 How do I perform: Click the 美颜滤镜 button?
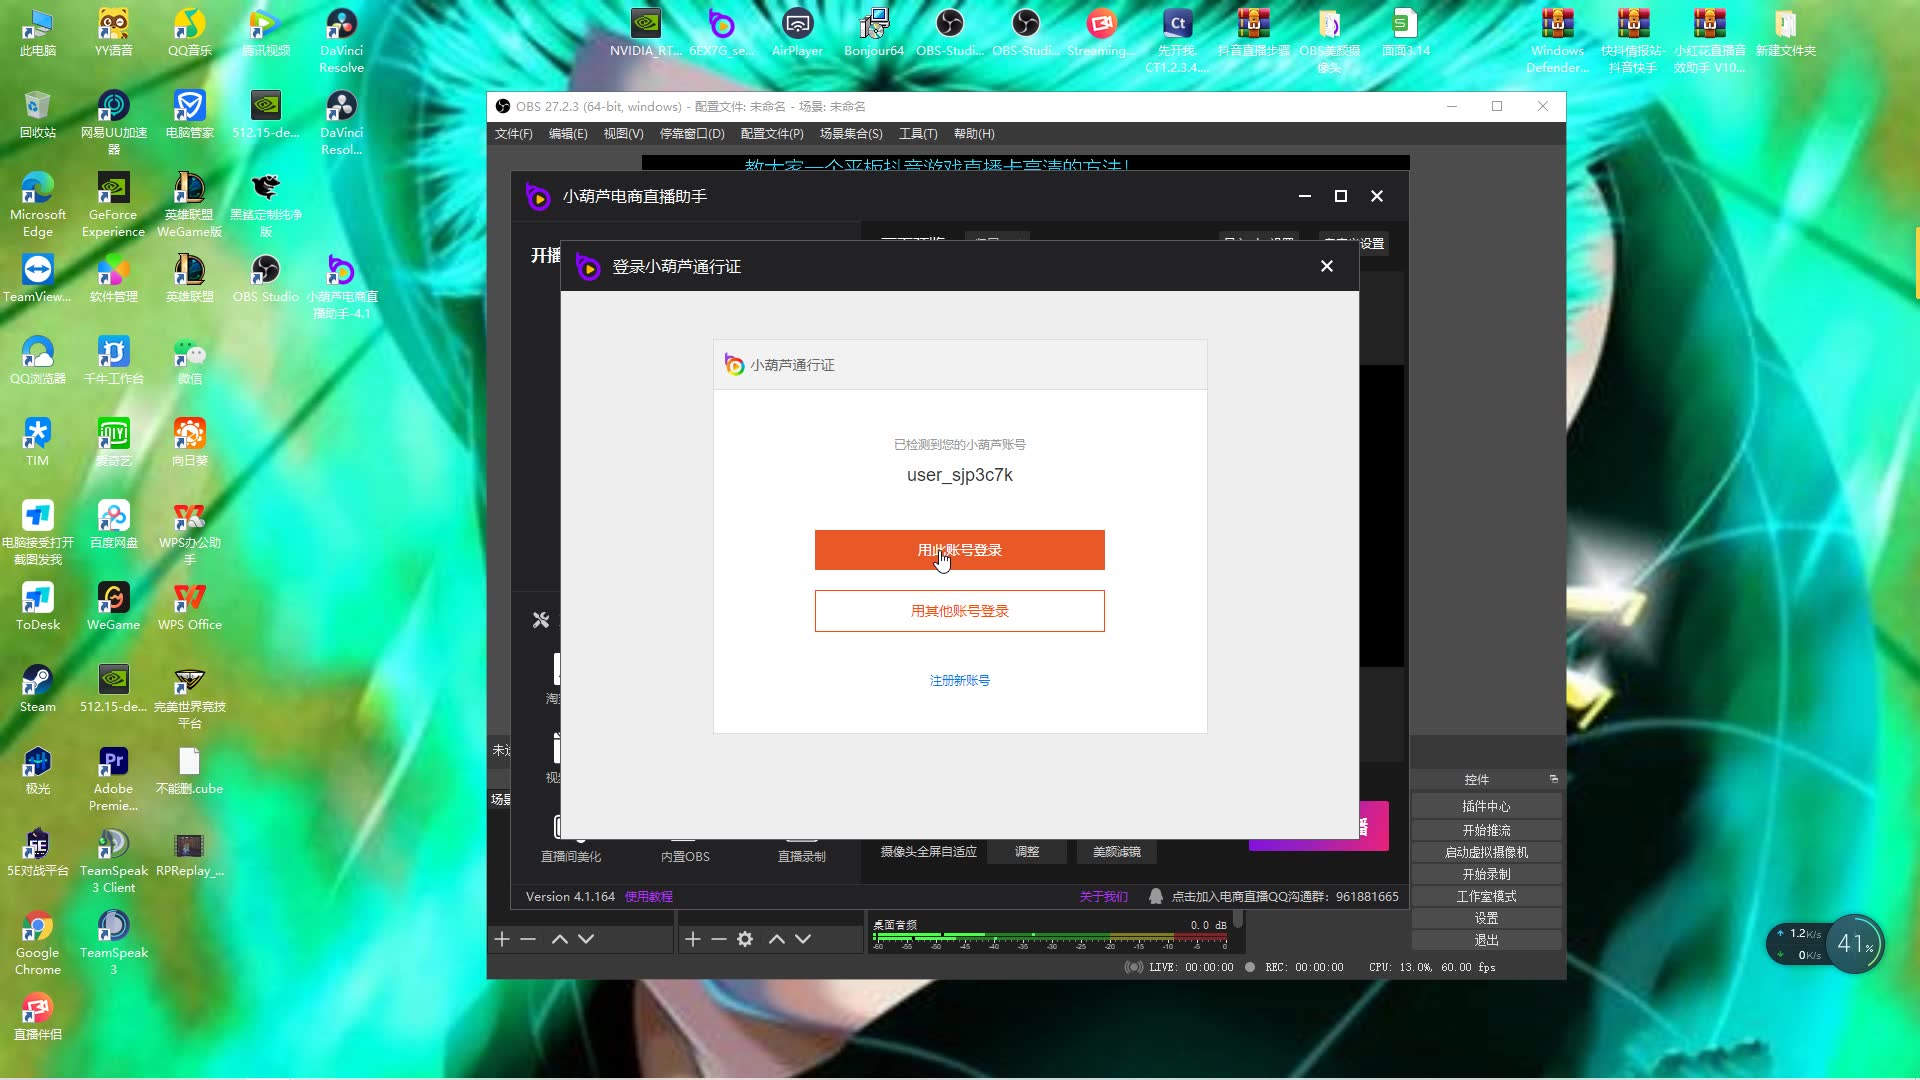[x=1116, y=852]
